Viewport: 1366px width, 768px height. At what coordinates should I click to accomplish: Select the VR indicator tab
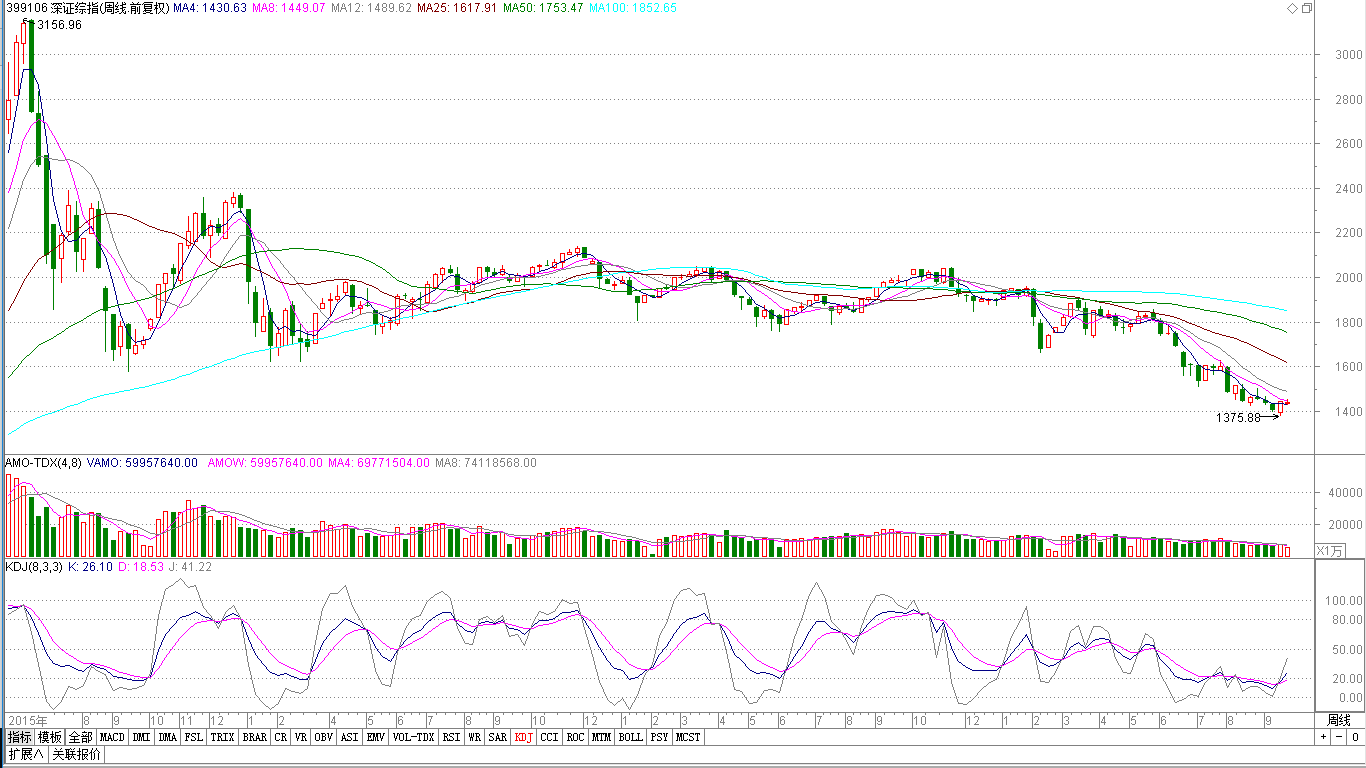301,737
